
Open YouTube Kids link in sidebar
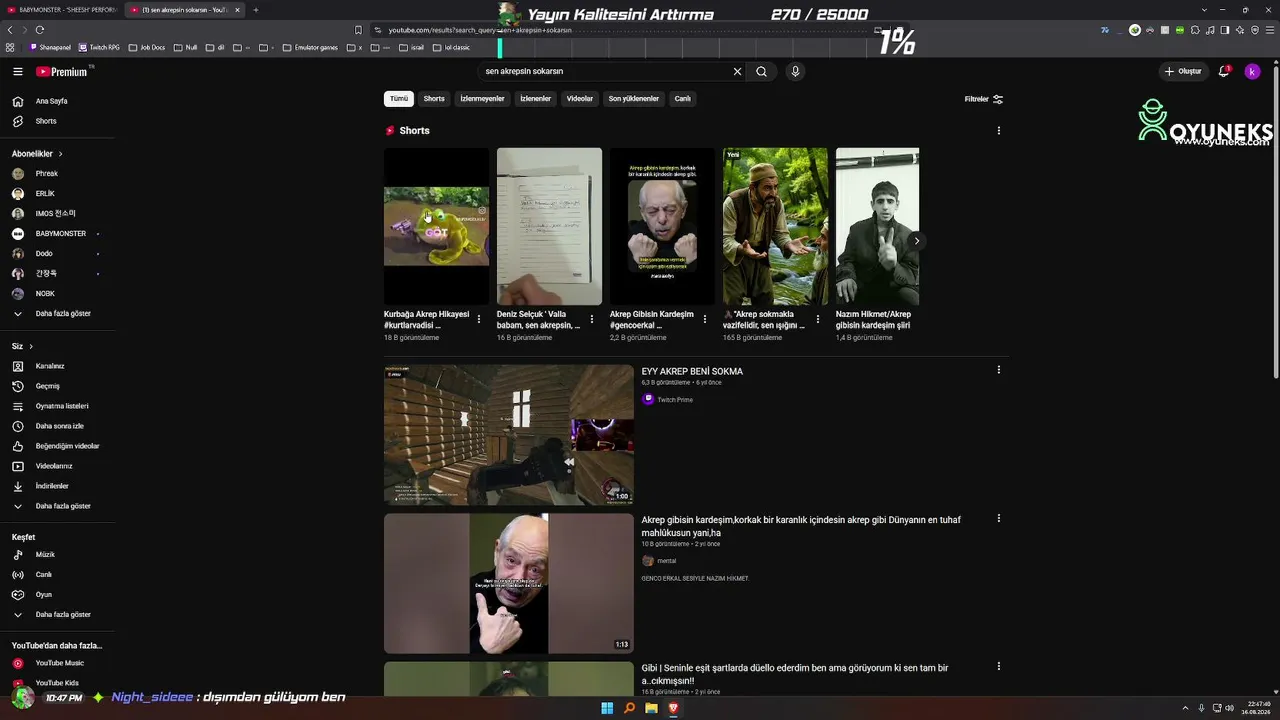tap(57, 683)
